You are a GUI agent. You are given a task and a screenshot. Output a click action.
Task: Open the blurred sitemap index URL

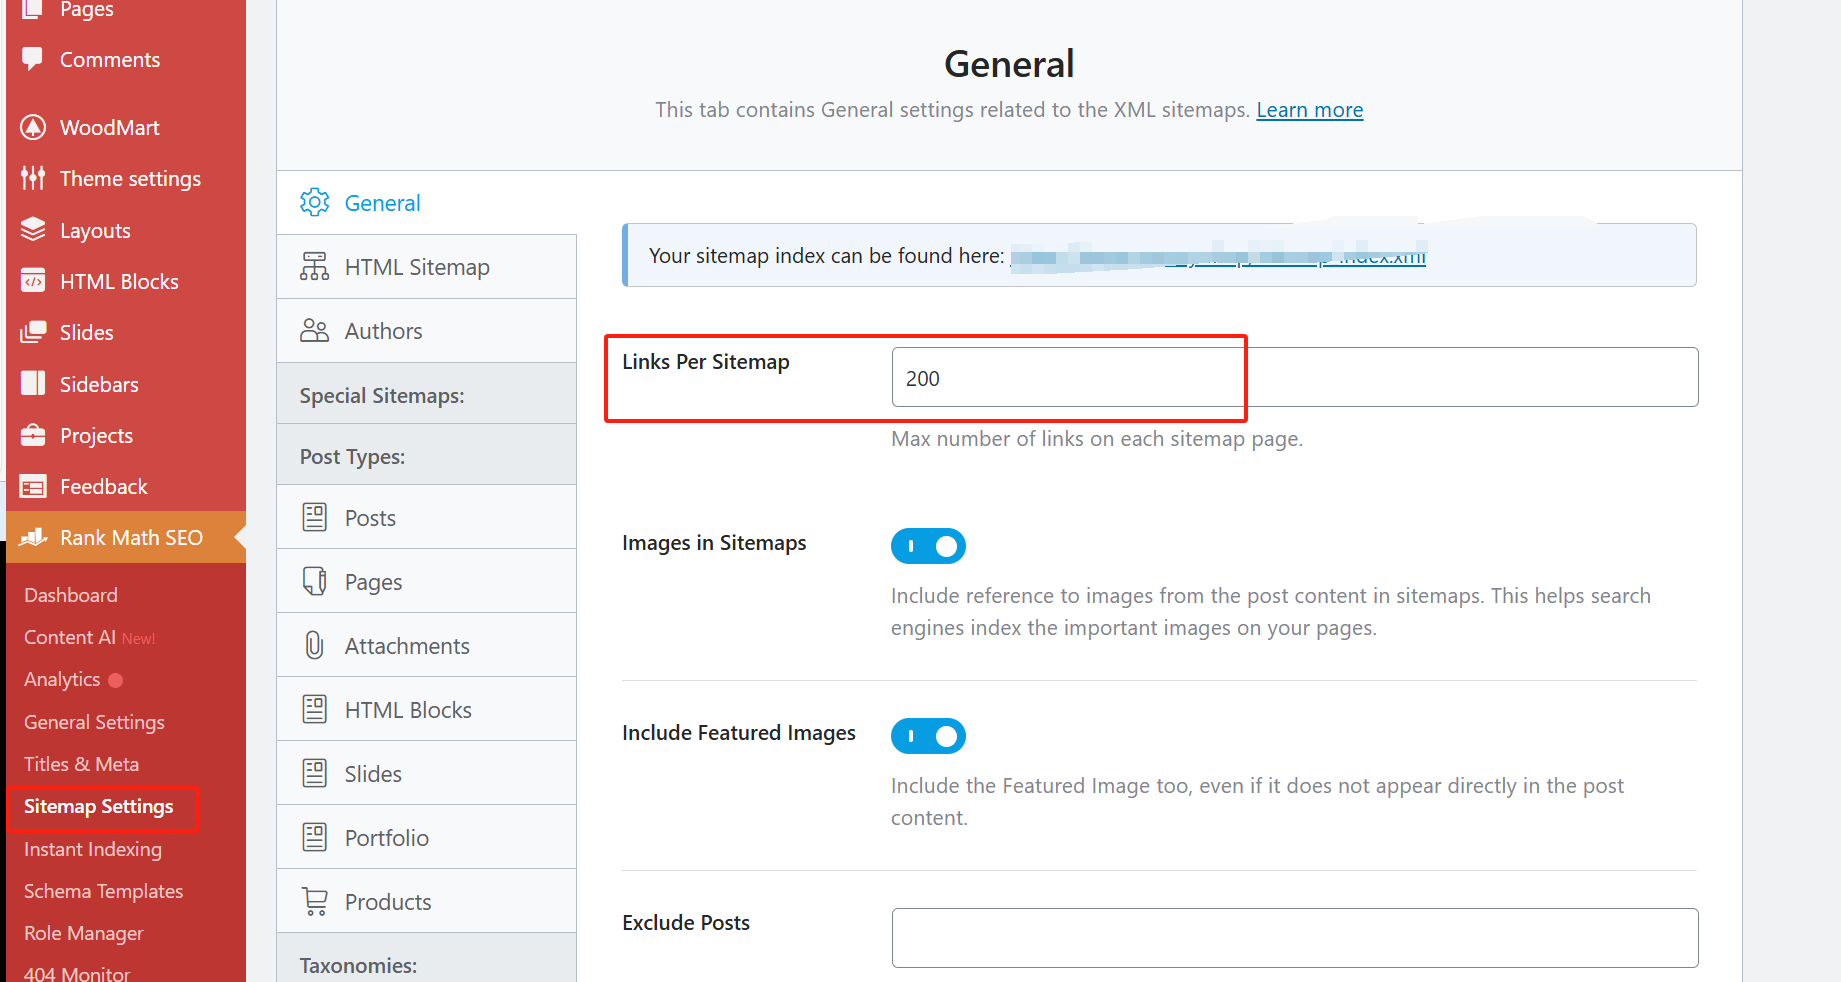[x=1218, y=257]
